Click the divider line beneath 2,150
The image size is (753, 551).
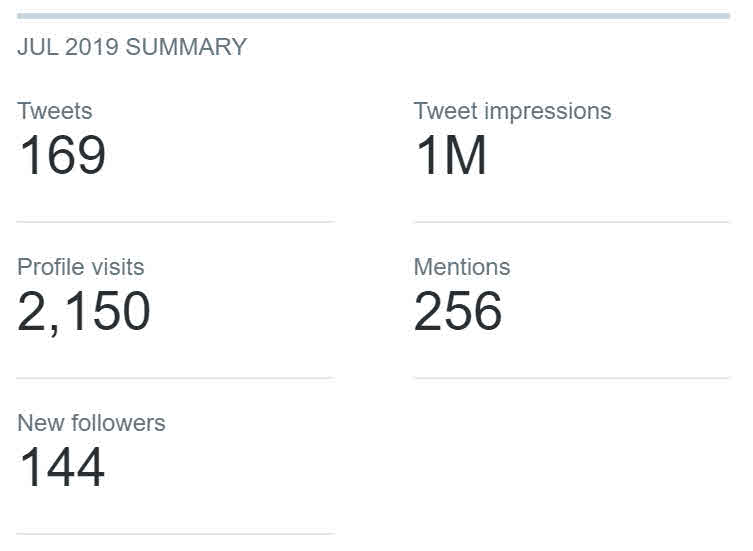pyautogui.click(x=175, y=378)
